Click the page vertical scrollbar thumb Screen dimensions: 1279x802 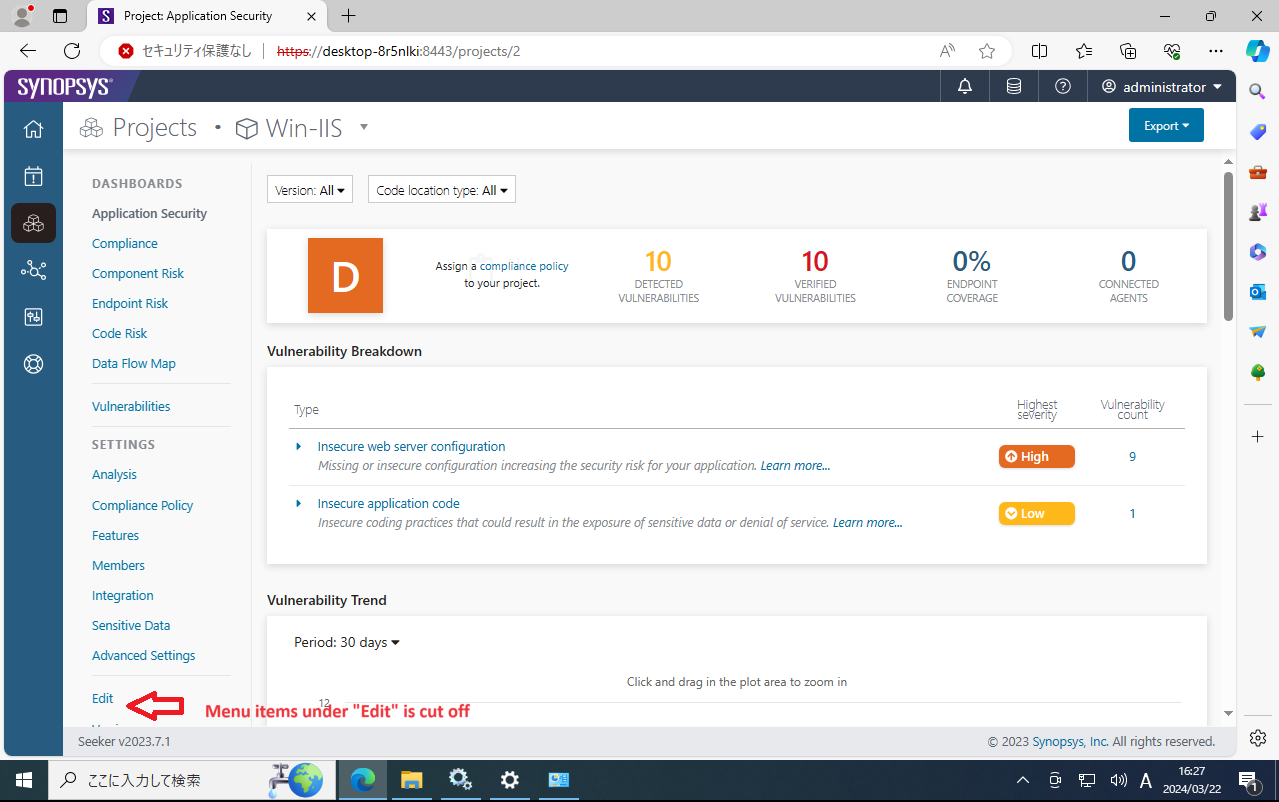click(x=1228, y=246)
